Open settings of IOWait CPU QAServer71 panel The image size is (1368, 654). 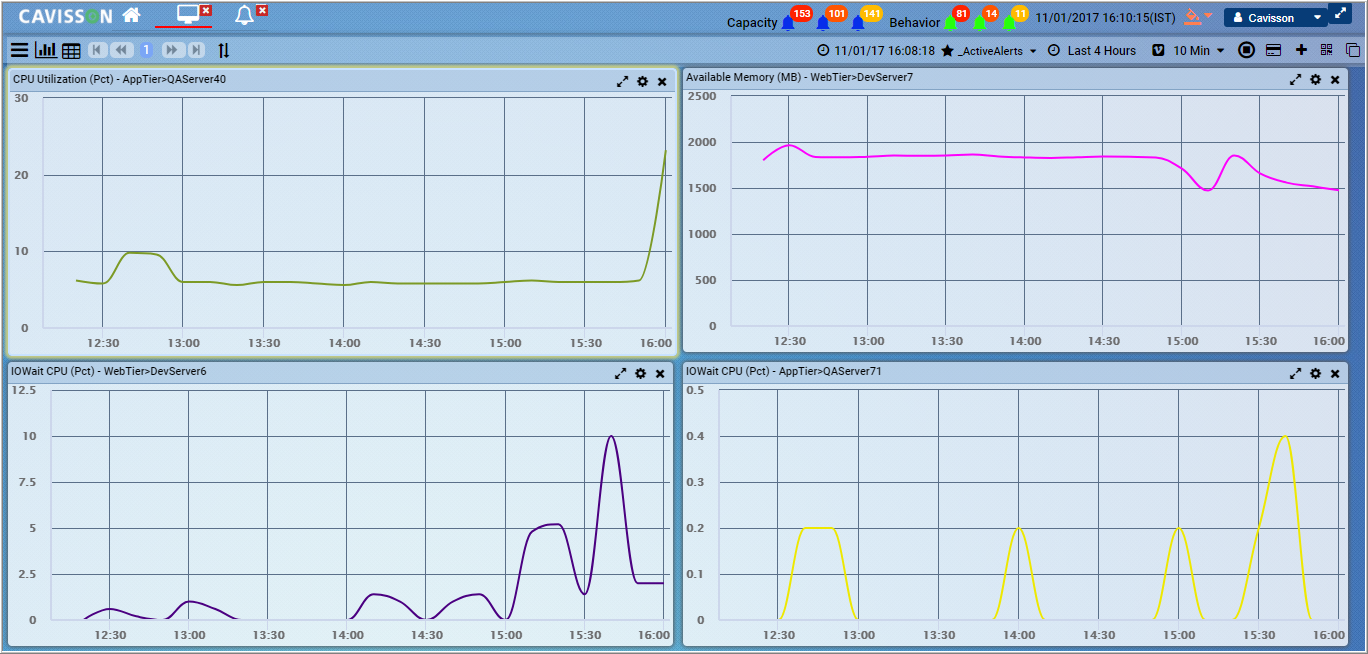coord(1315,373)
